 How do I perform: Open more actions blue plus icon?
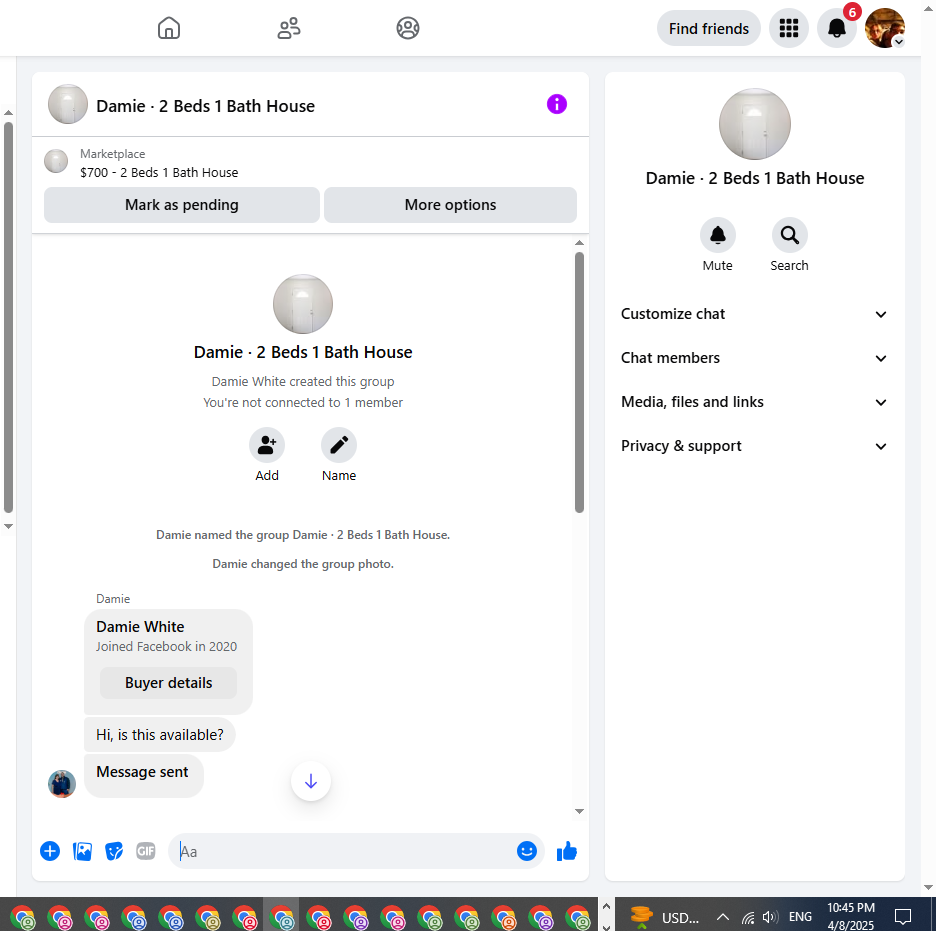click(50, 851)
